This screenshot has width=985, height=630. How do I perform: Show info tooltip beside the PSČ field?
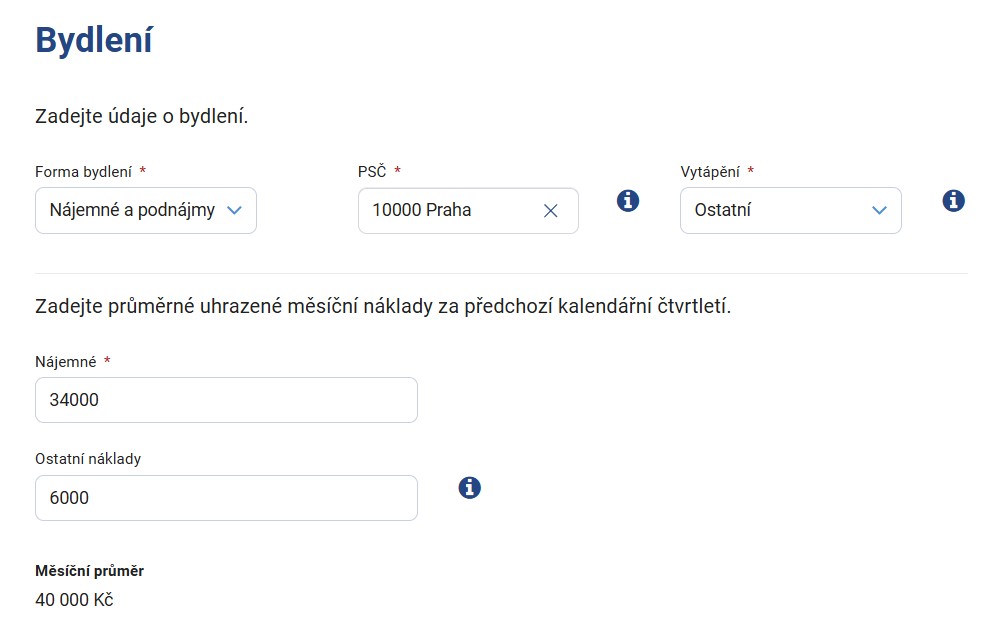[x=628, y=201]
